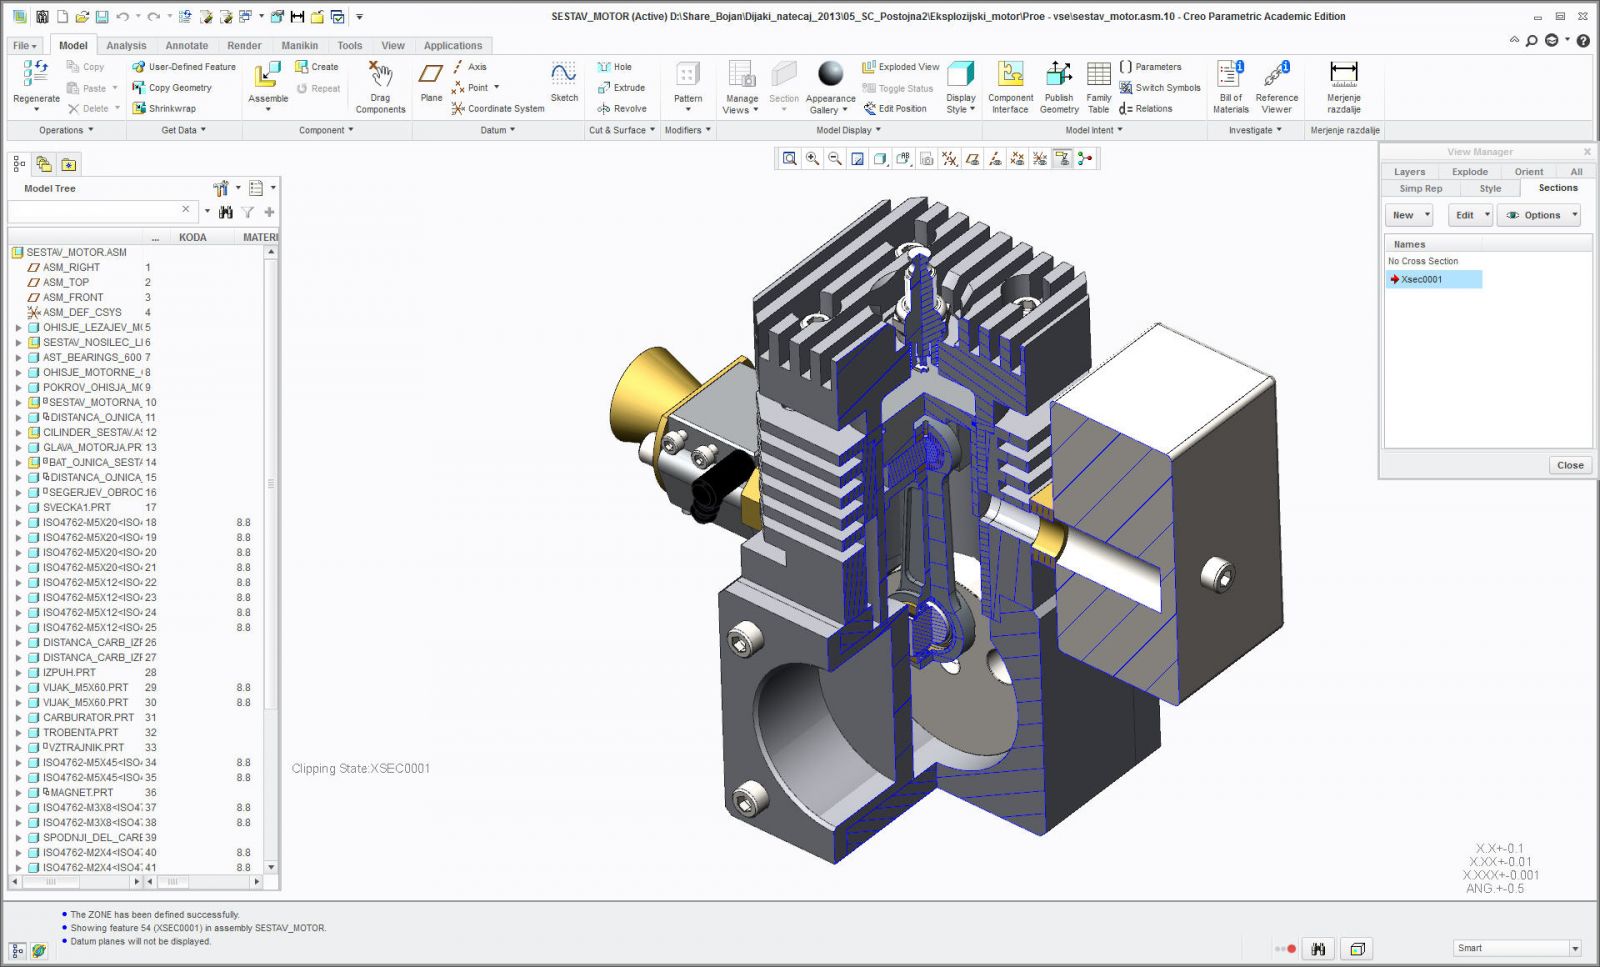Open the Appearance Gallery color sphere
This screenshot has width=1600, height=967.
tap(830, 75)
